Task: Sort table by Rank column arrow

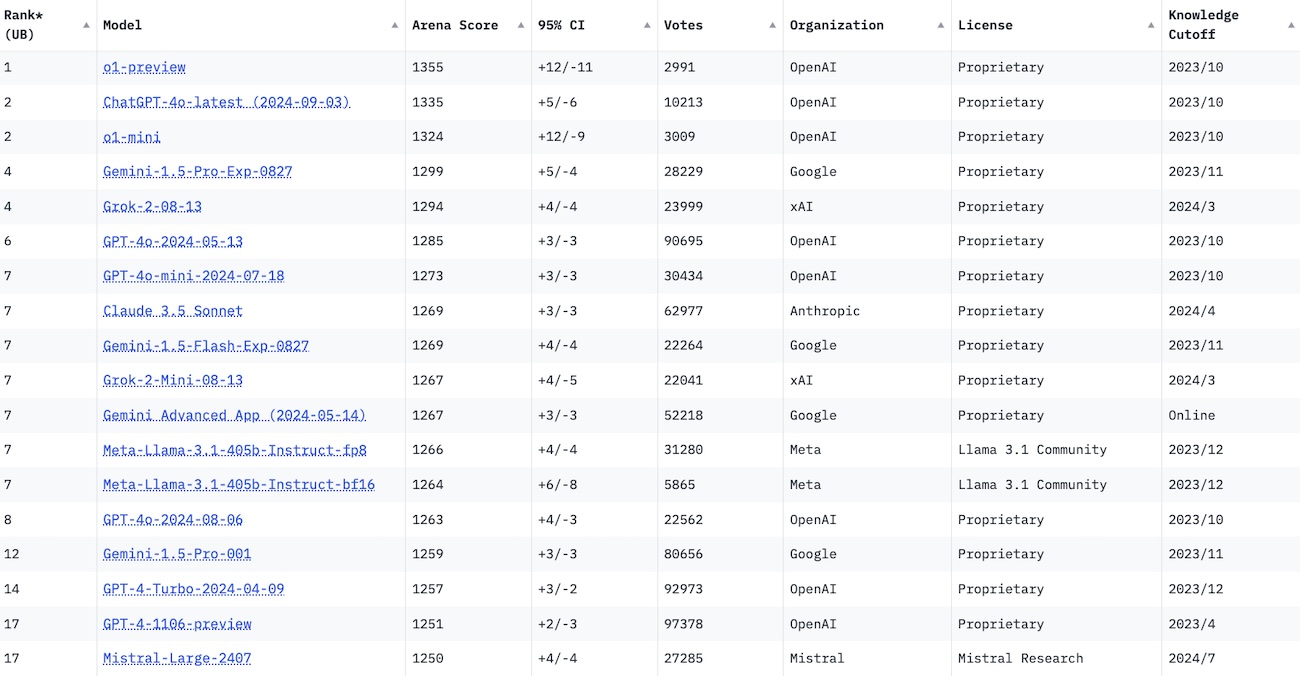Action: pos(86,25)
